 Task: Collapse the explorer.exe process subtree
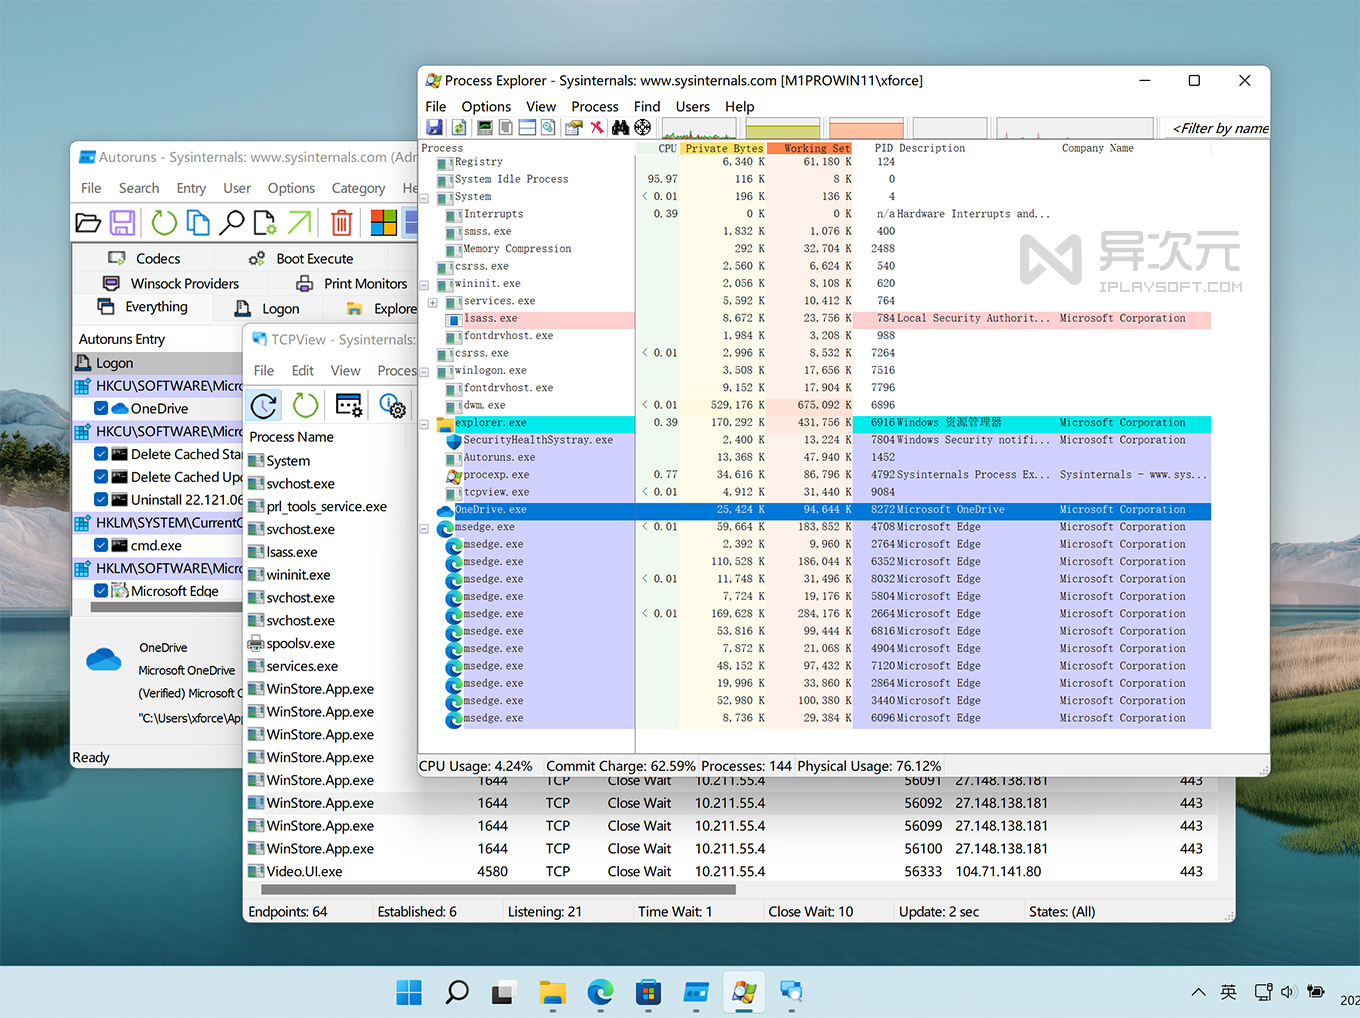[424, 424]
